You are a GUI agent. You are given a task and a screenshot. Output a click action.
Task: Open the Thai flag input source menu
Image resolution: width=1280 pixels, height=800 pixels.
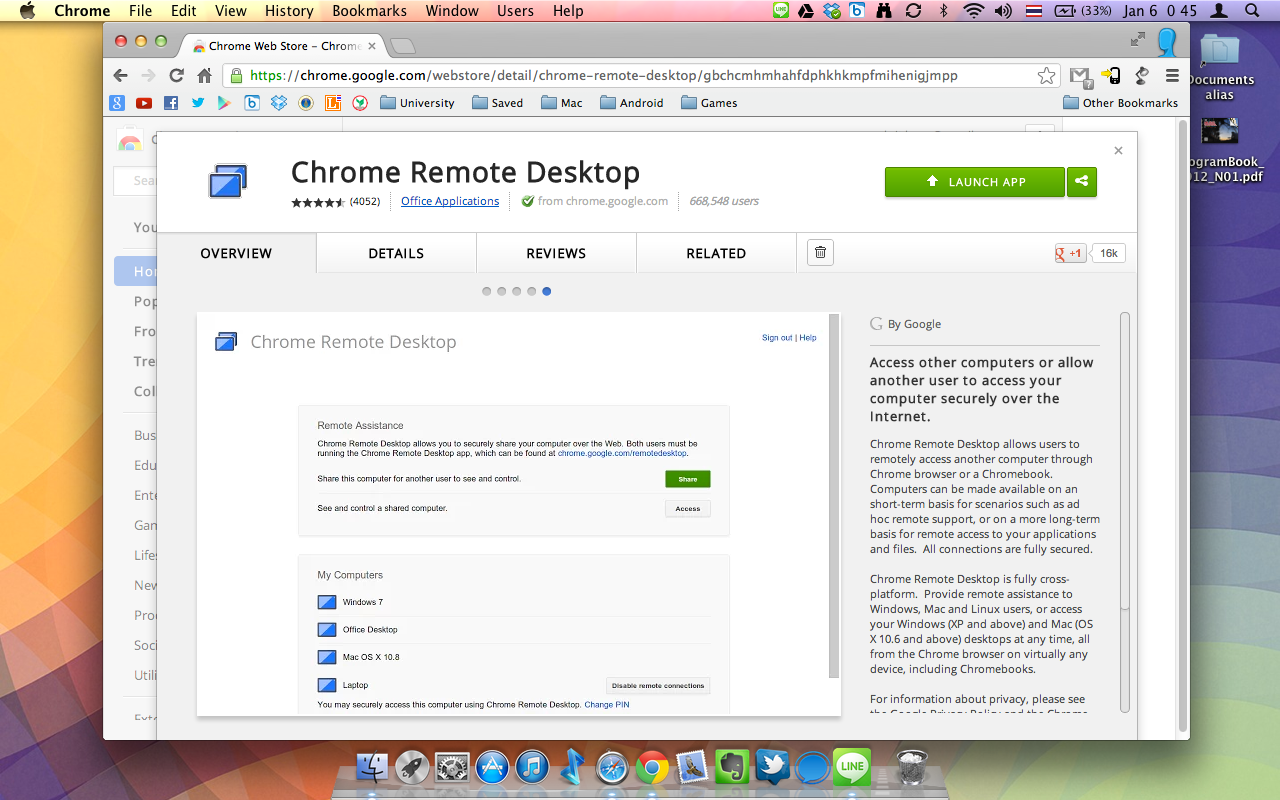(x=1033, y=11)
